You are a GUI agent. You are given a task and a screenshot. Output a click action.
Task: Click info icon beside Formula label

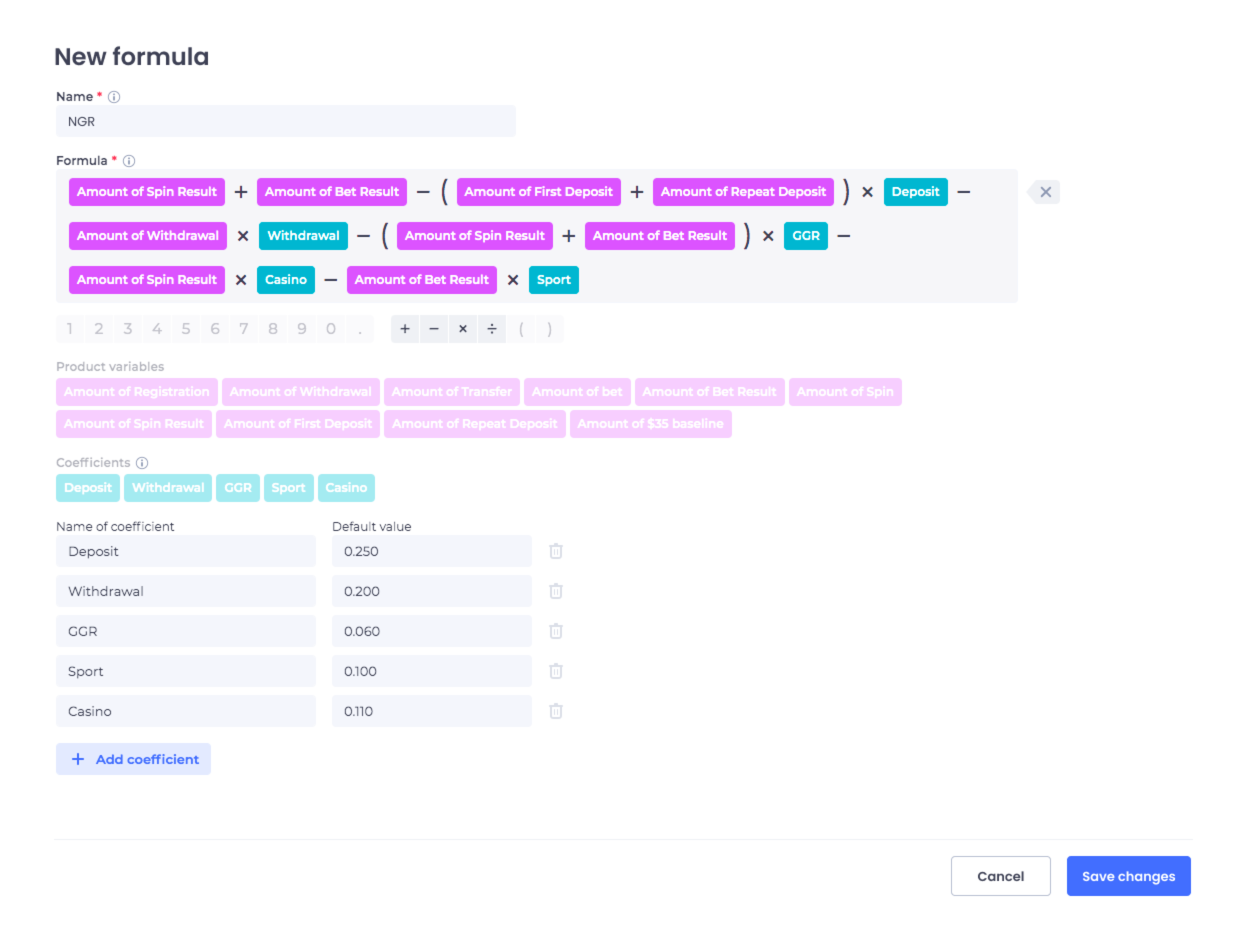129,161
